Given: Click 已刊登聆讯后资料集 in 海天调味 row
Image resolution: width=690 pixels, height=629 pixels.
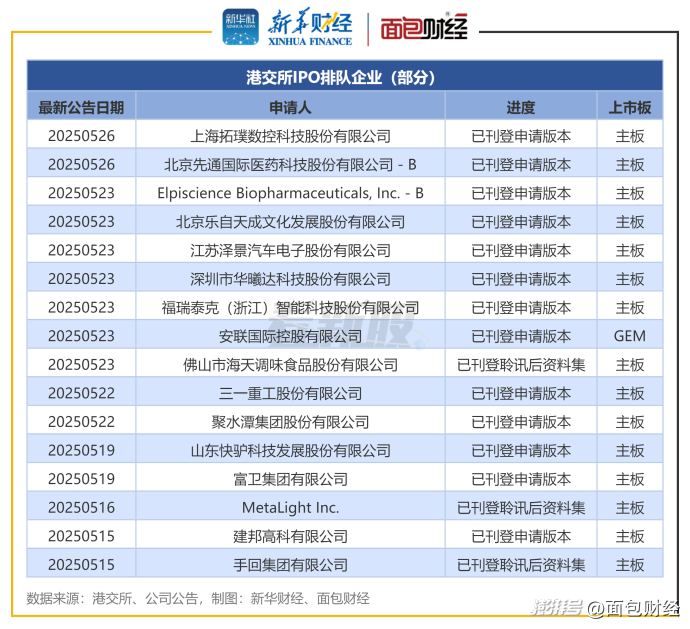Looking at the screenshot, I should 521,365.
